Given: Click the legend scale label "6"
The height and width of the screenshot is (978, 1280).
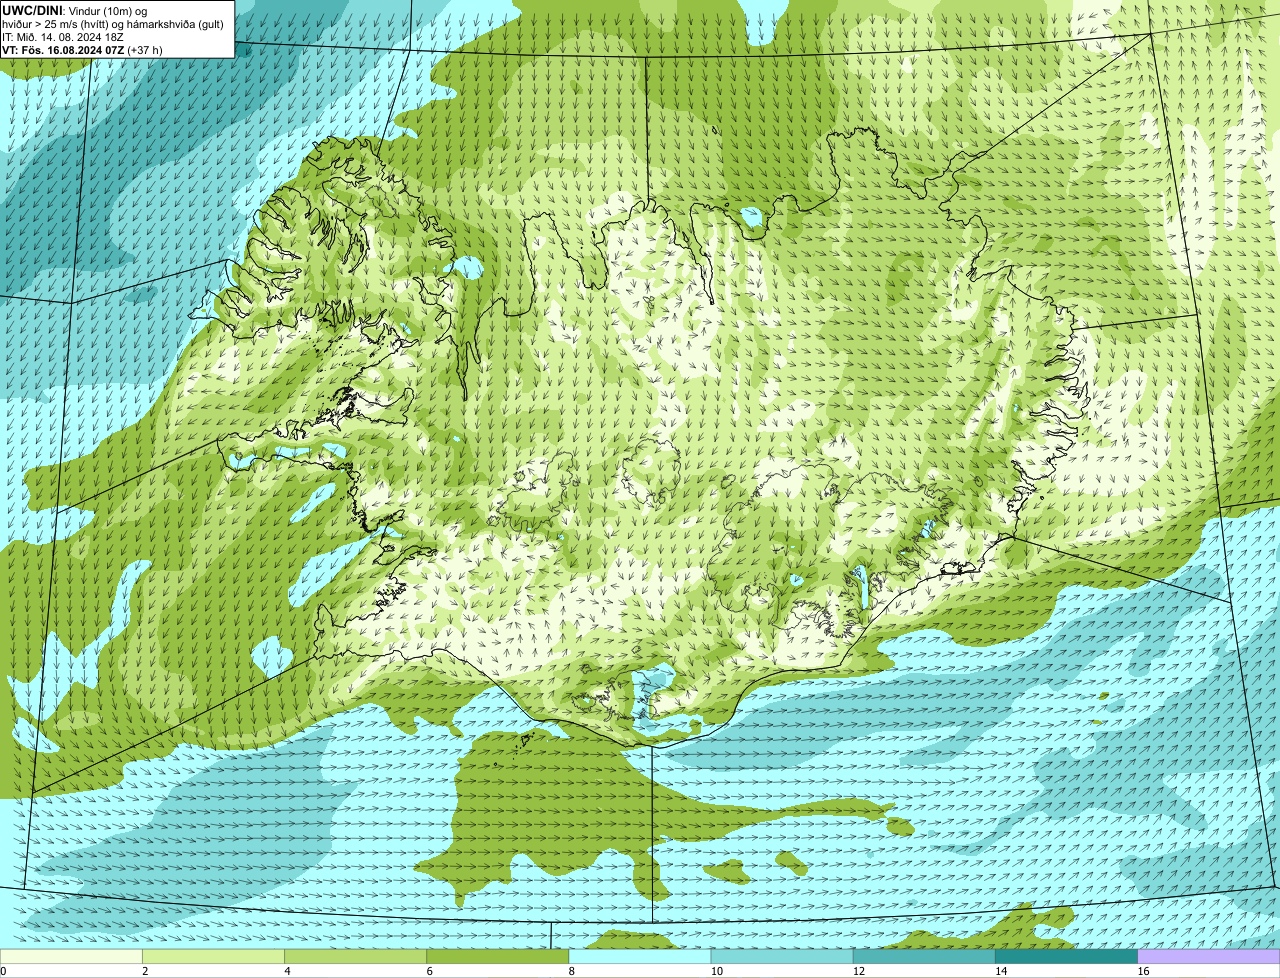Looking at the screenshot, I should [430, 971].
